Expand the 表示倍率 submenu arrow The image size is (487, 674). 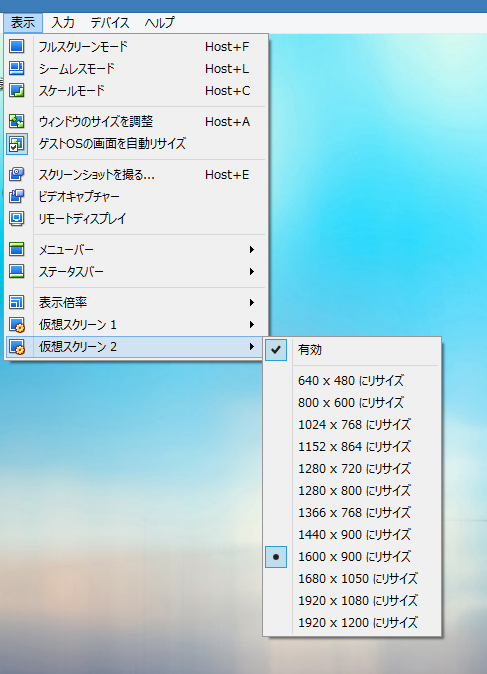point(252,302)
